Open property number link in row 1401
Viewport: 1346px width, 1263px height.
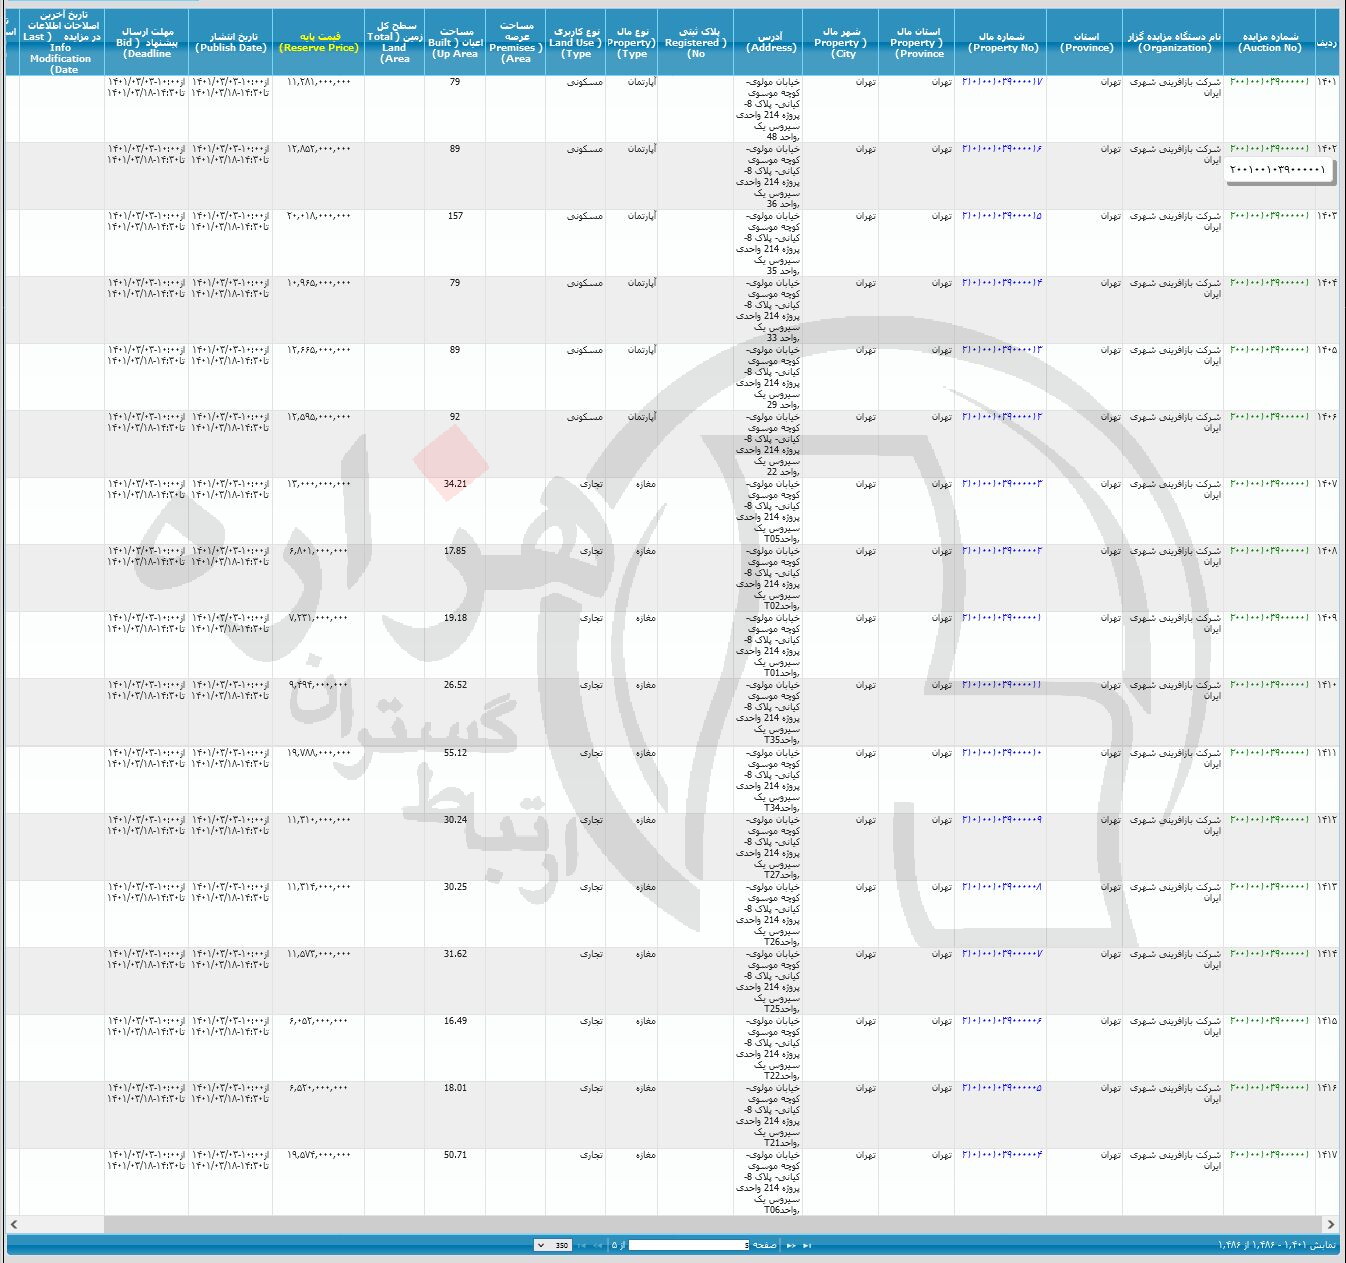[x=1002, y=82]
